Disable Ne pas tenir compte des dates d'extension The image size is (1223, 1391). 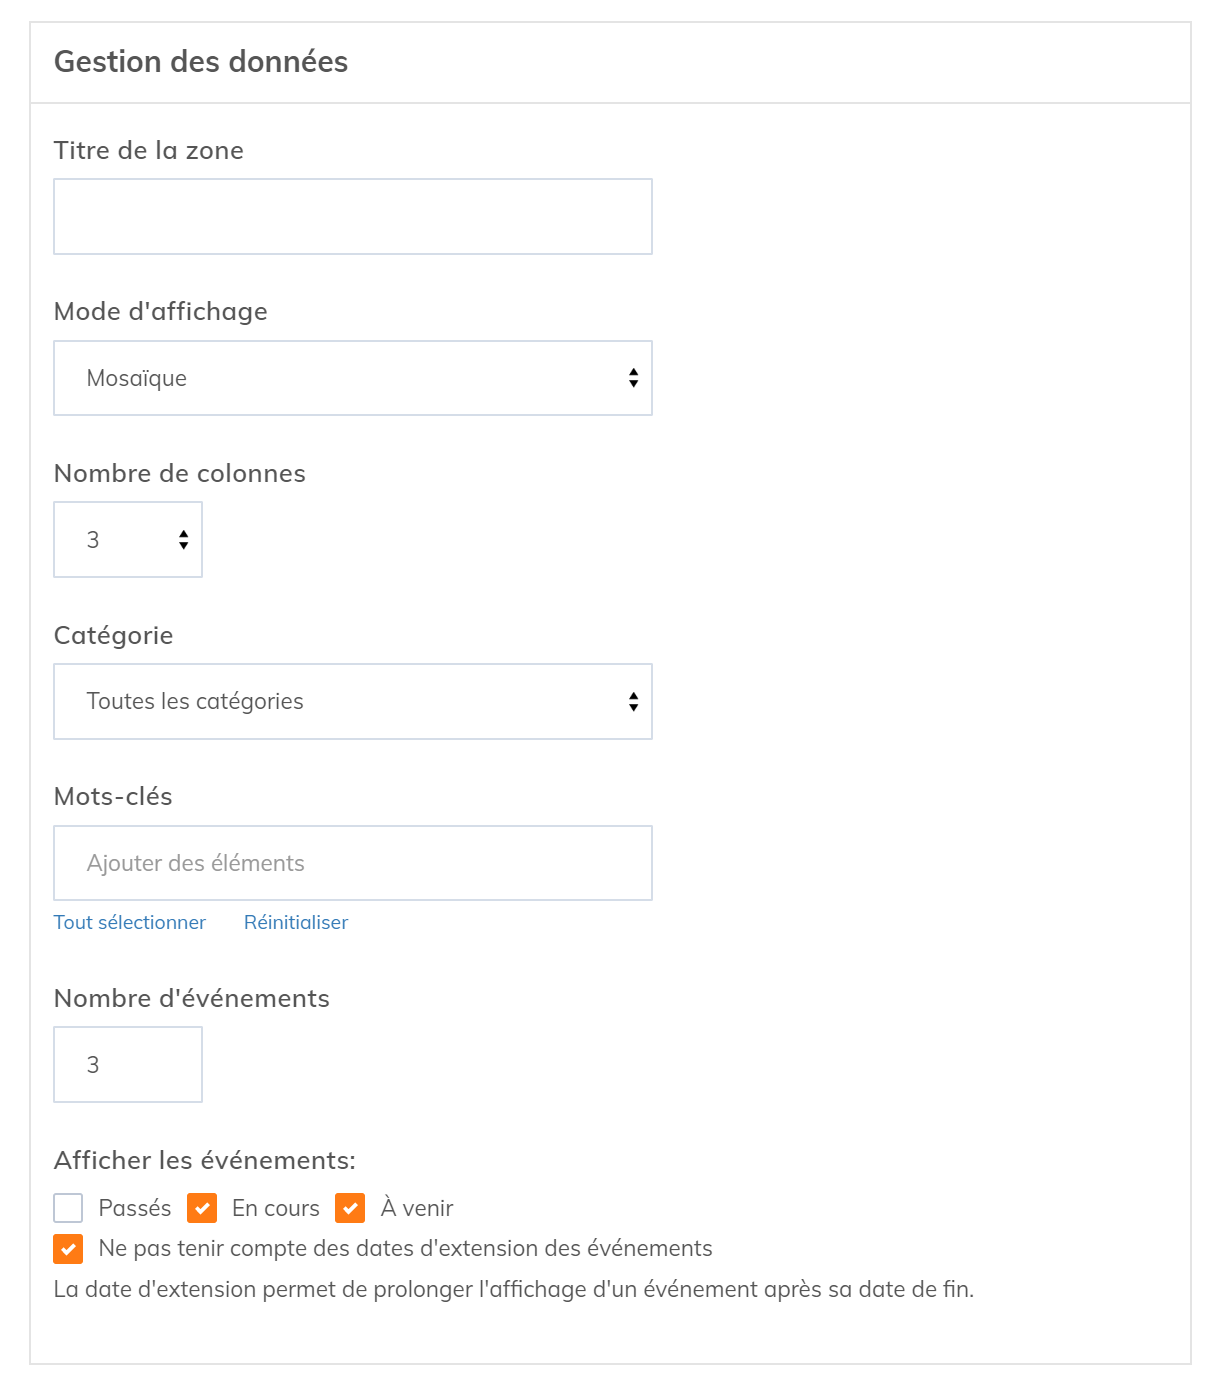click(x=68, y=1249)
